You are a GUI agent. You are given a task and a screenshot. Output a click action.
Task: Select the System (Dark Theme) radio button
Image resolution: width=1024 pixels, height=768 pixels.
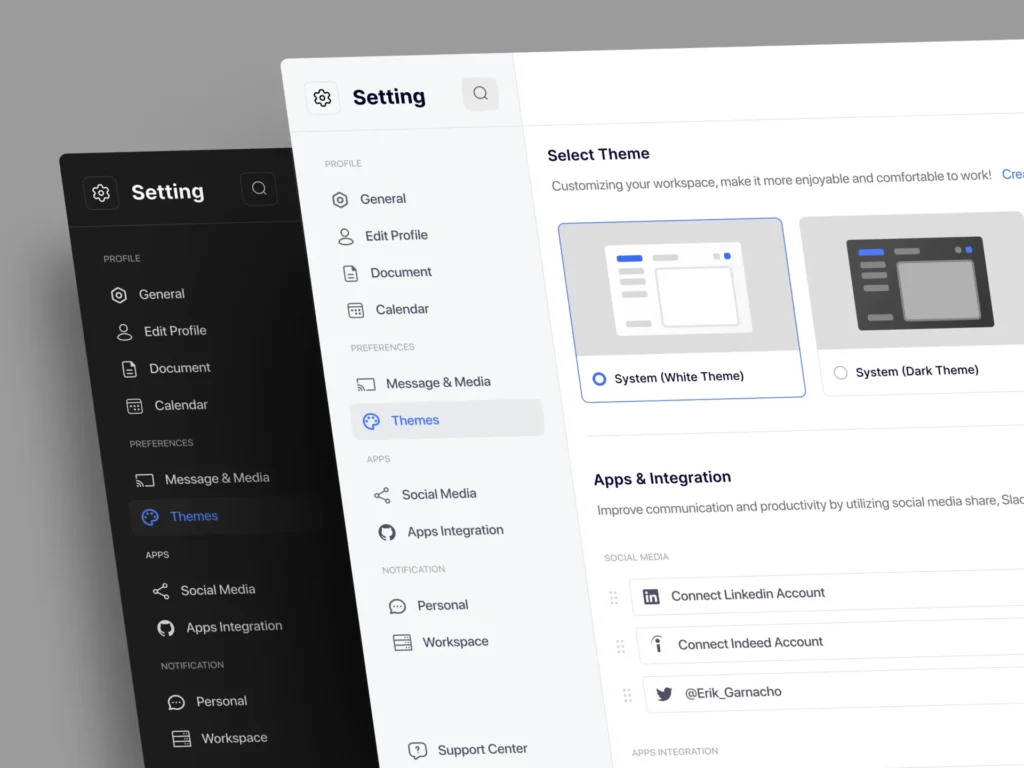pos(840,373)
